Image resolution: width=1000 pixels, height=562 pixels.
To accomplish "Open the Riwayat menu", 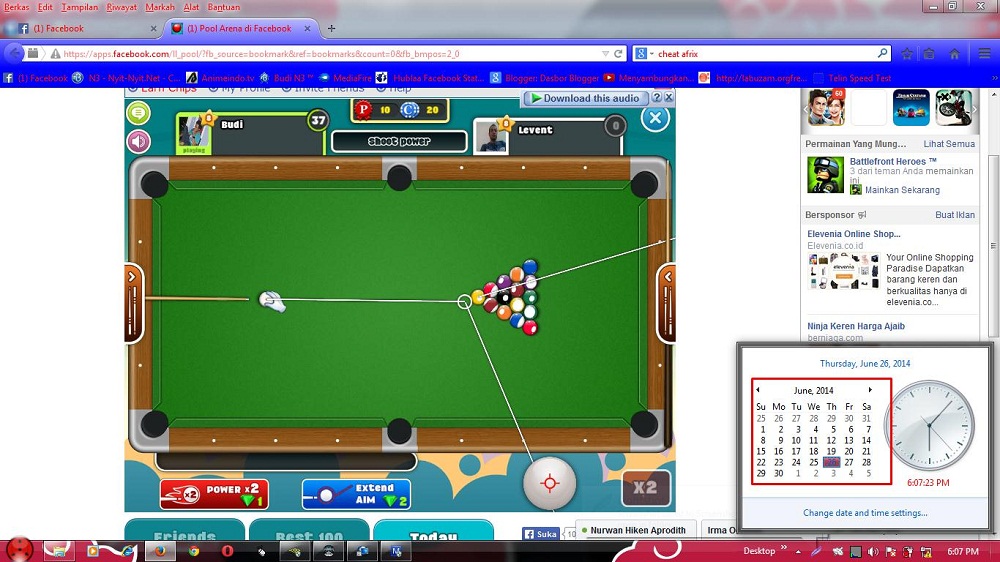I will point(122,7).
